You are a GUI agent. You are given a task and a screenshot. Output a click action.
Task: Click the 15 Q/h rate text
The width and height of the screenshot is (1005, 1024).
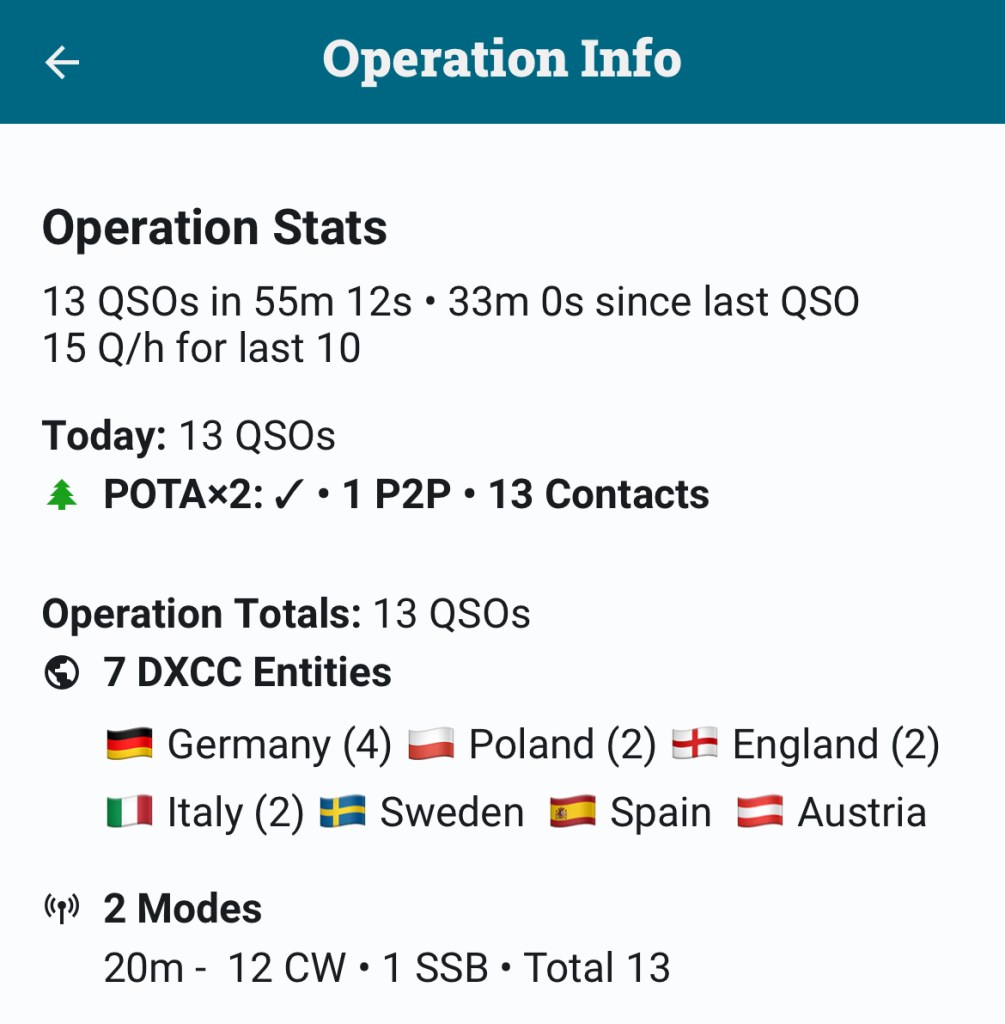pyautogui.click(x=201, y=349)
